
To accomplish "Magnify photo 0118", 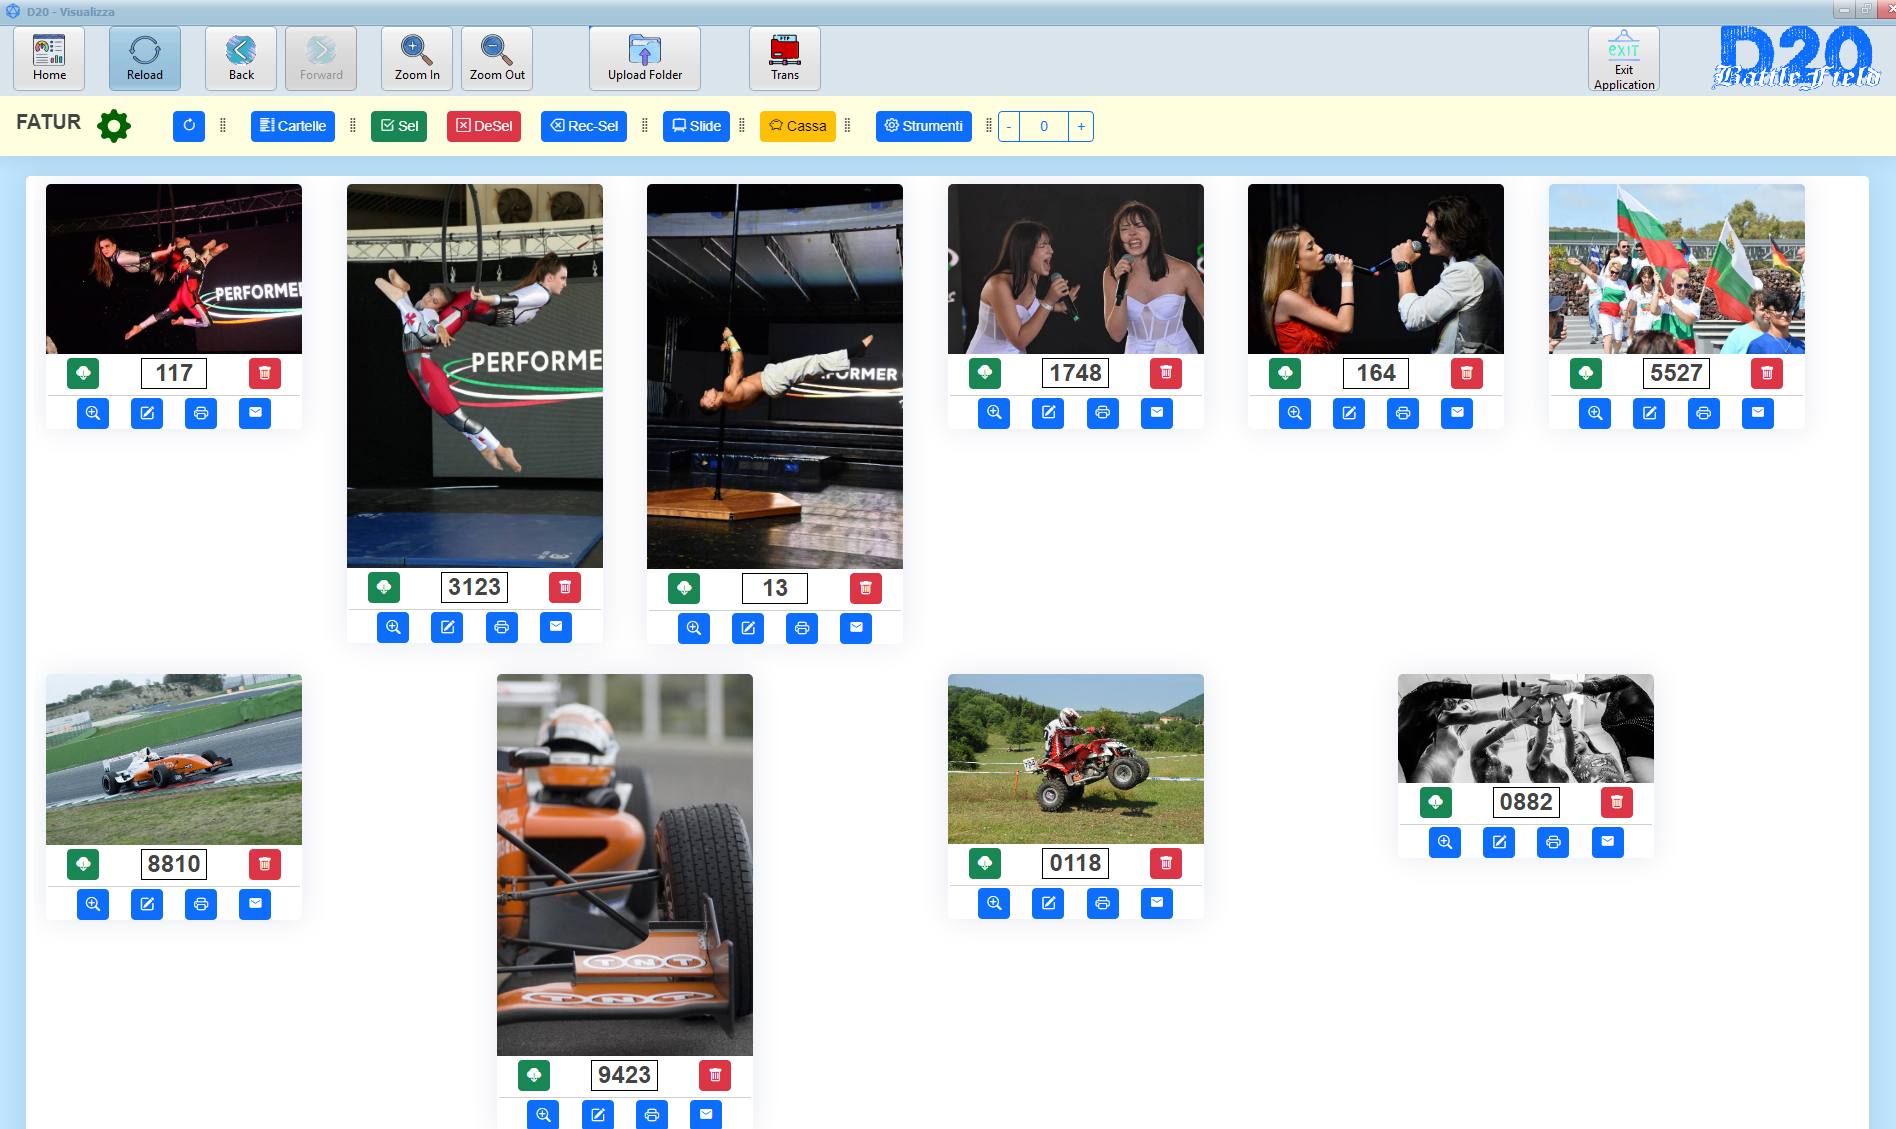I will click(994, 903).
